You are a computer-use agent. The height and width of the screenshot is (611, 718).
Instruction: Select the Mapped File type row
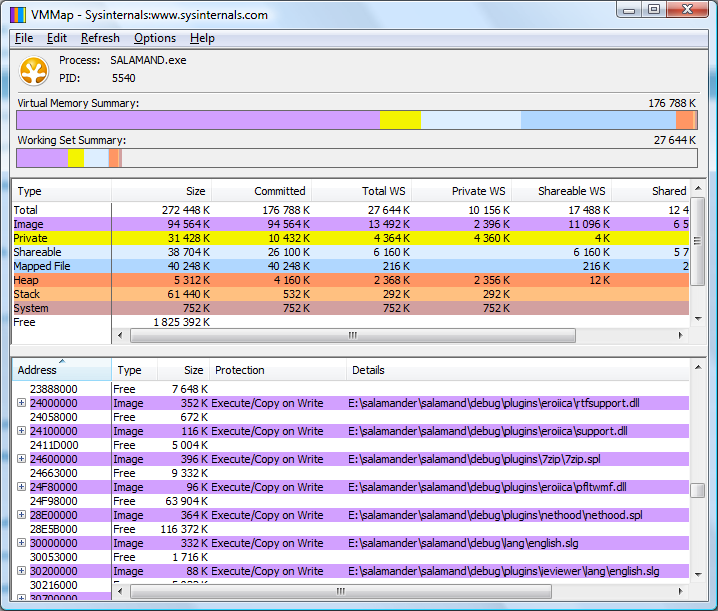point(351,266)
